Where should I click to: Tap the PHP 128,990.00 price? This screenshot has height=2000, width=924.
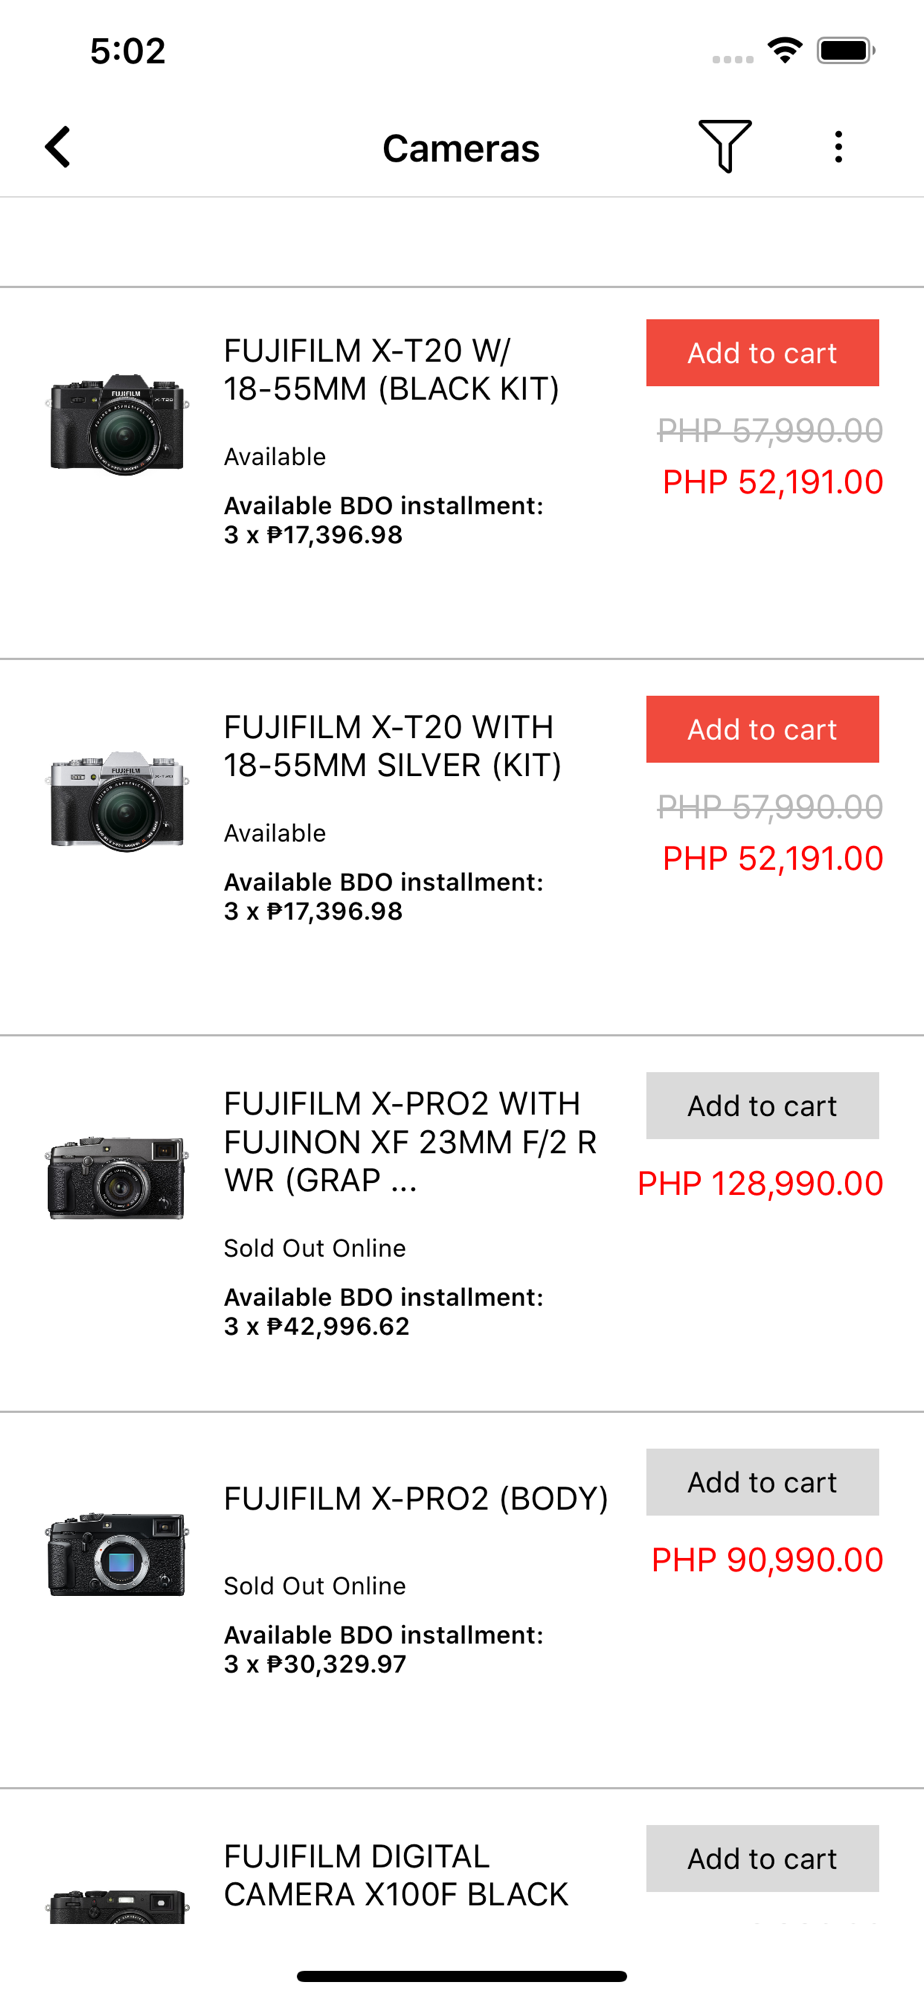(760, 1184)
